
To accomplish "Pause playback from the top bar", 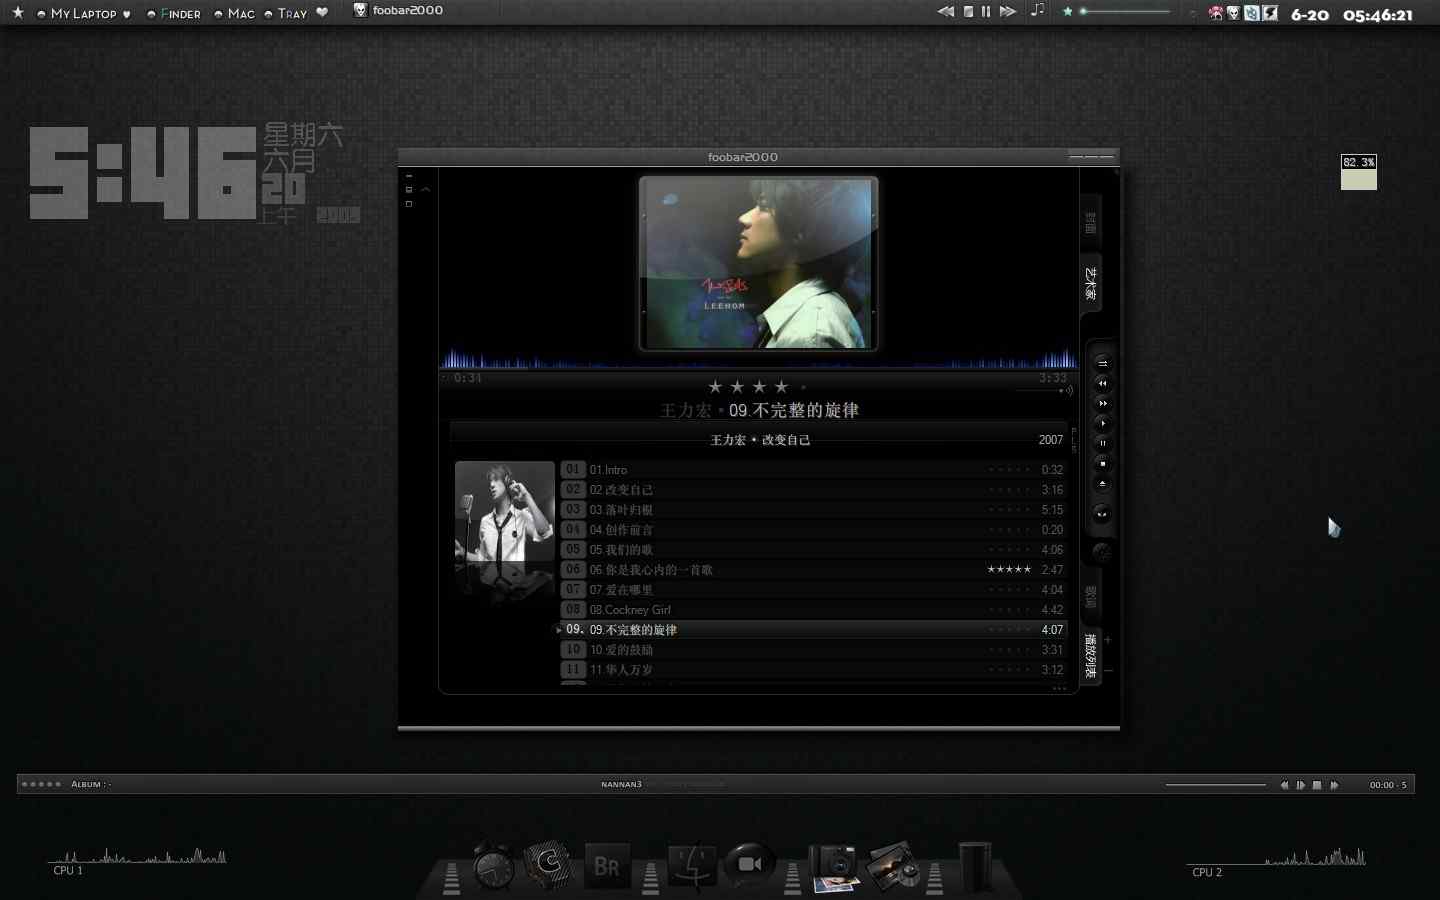I will 986,12.
